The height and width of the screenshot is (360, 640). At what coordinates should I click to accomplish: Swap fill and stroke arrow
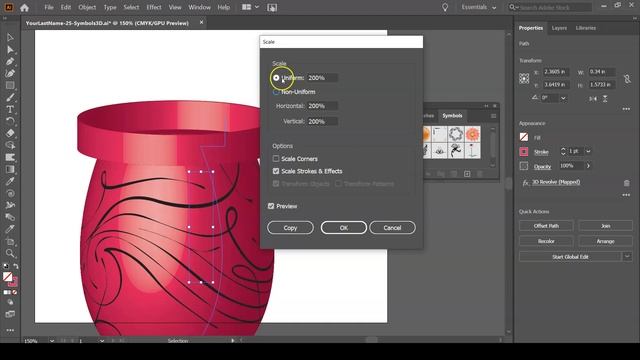pos(16,266)
